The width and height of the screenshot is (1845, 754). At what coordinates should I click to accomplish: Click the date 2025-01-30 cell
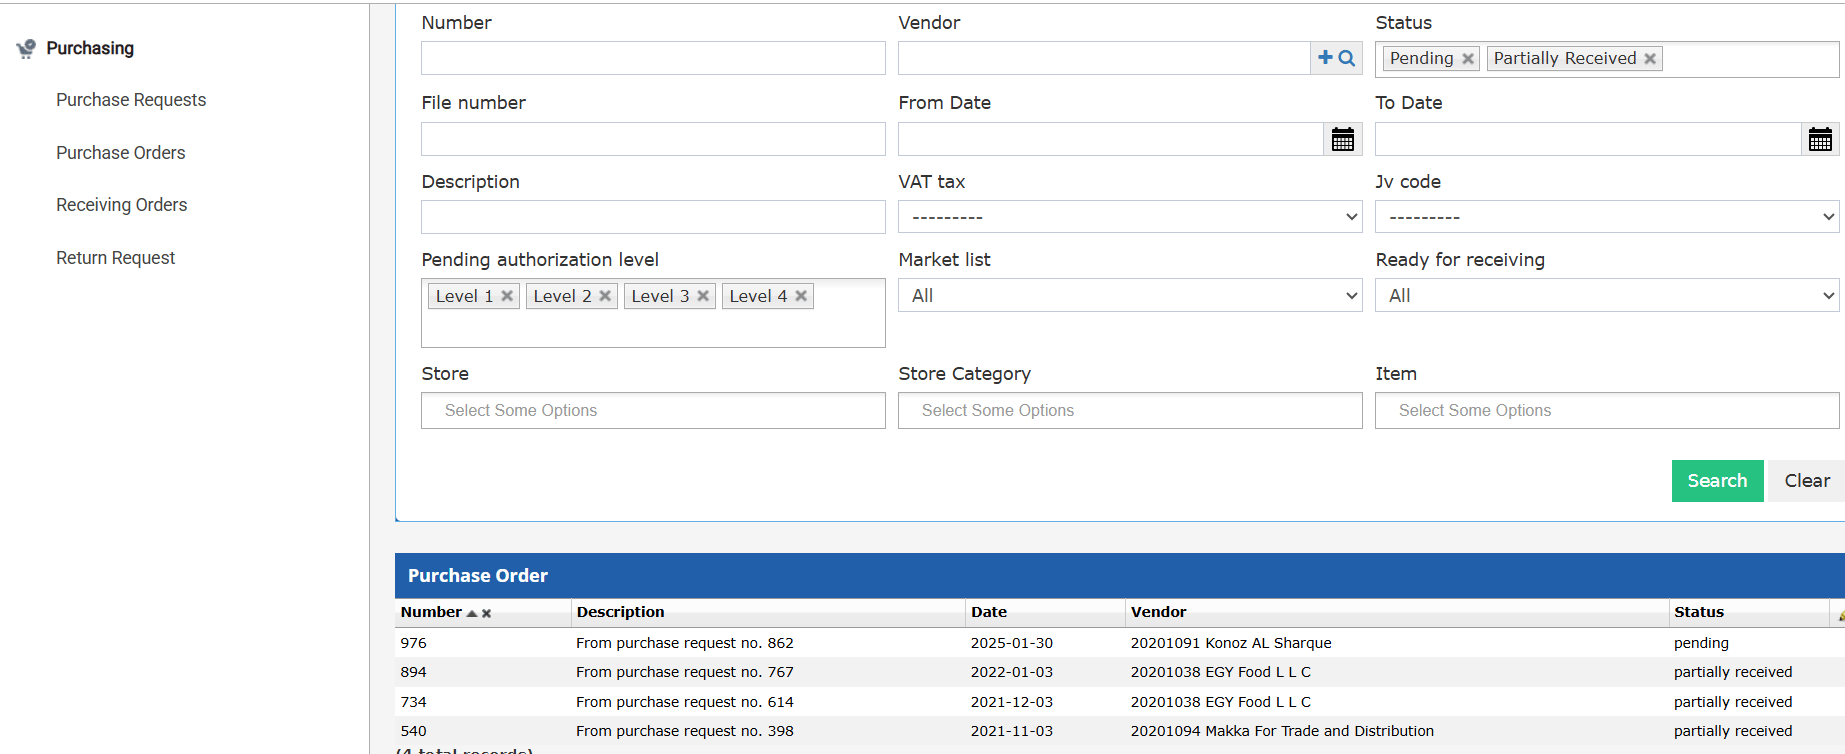pos(1012,643)
